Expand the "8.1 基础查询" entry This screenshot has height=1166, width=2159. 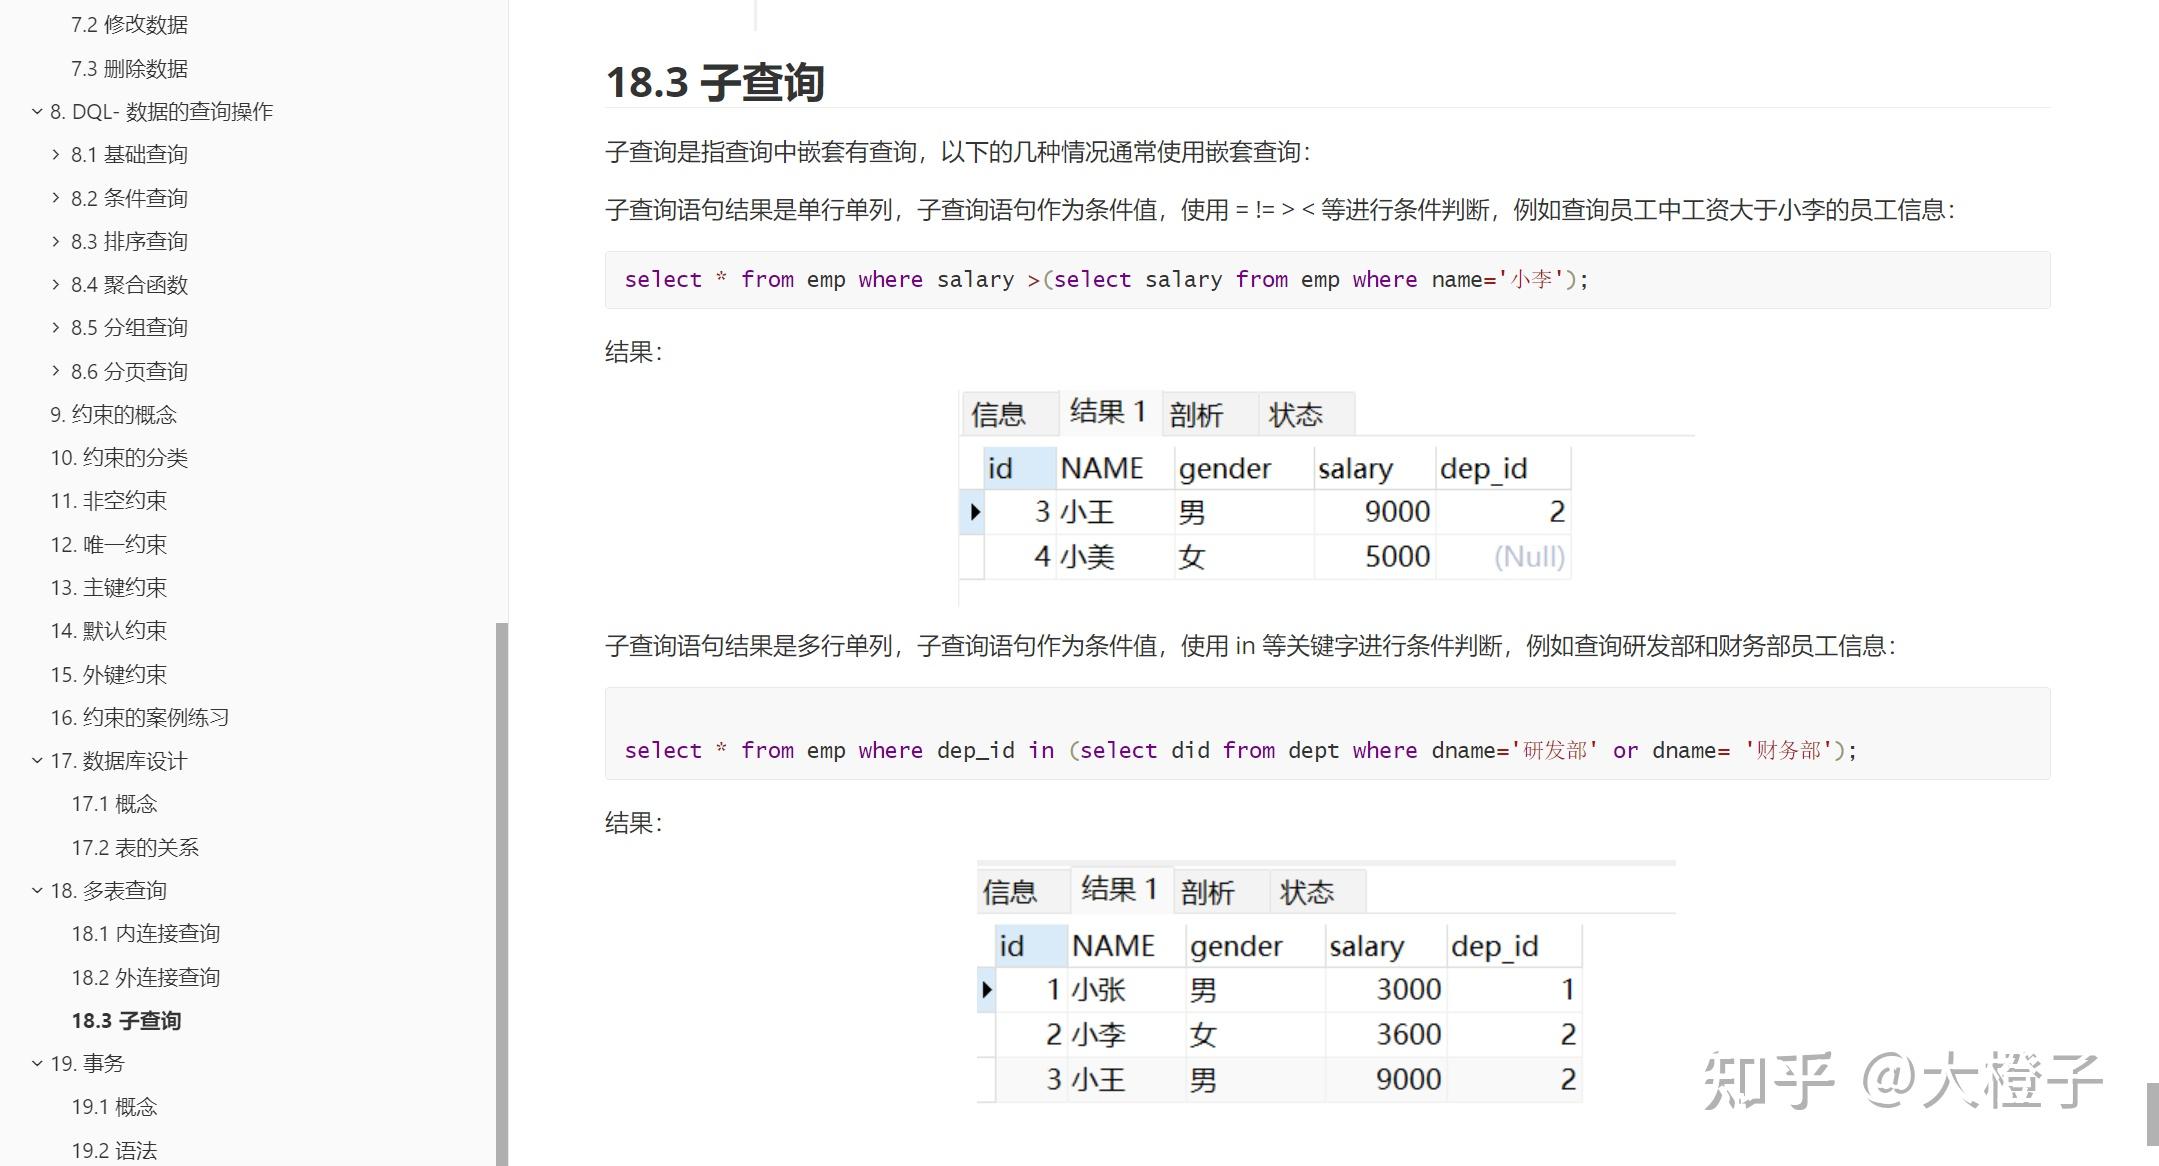(55, 154)
